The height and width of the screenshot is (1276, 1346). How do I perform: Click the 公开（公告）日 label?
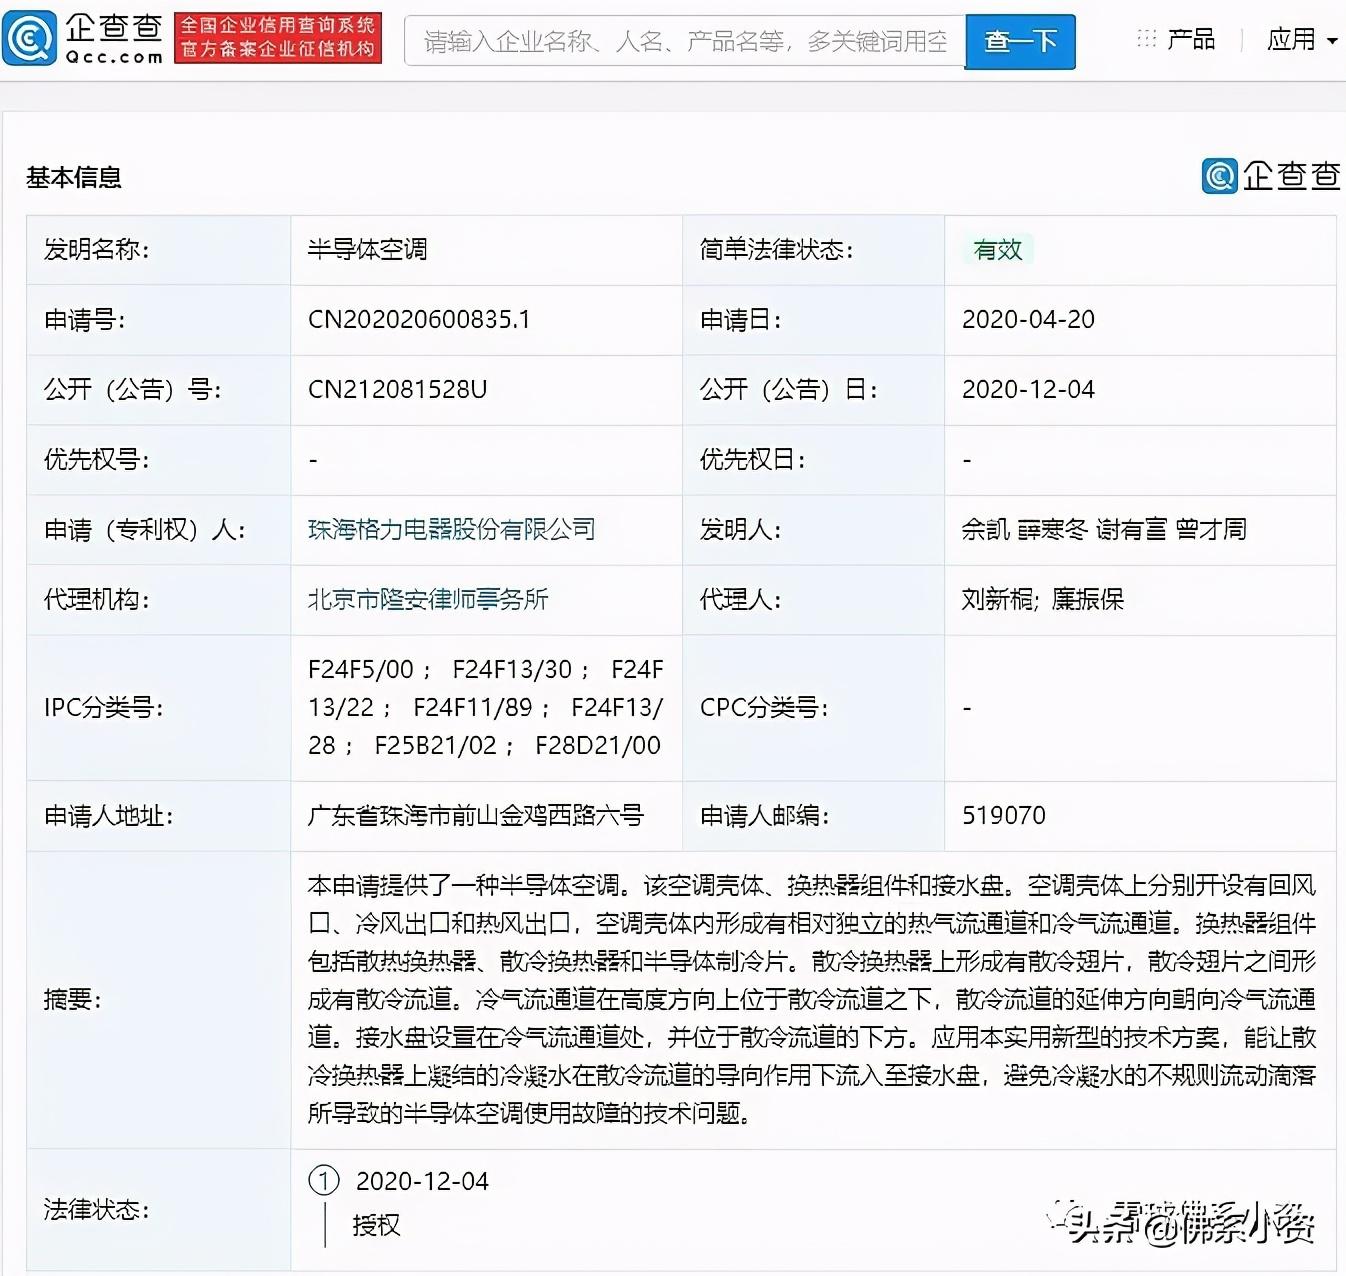[x=789, y=389]
